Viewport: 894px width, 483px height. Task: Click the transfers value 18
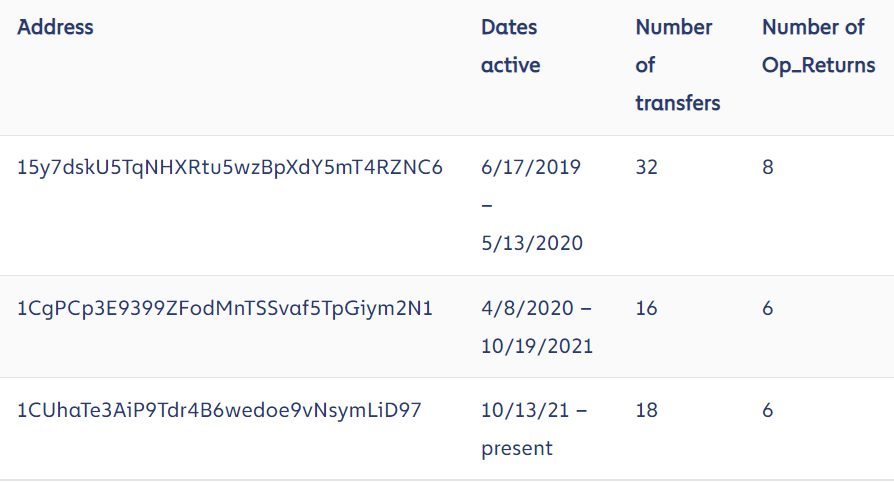(x=646, y=411)
